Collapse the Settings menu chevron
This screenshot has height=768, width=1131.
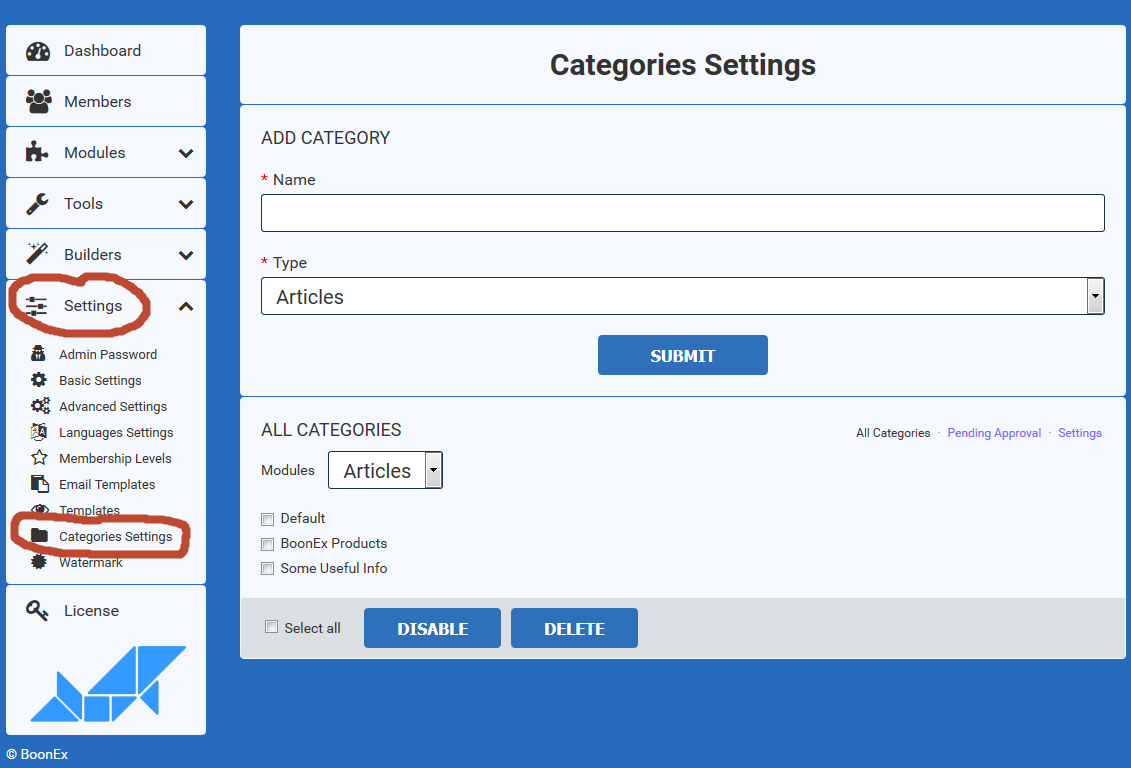186,307
